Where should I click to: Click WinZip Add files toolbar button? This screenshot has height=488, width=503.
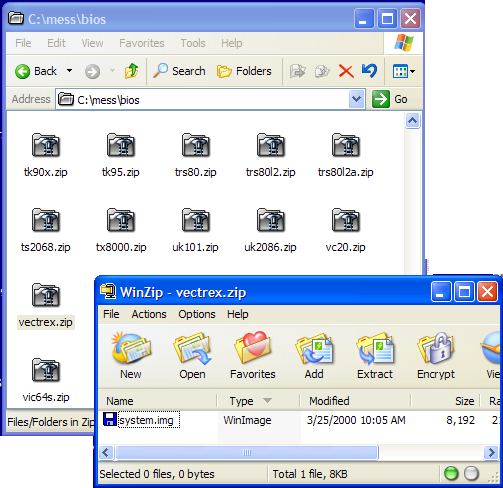click(314, 356)
